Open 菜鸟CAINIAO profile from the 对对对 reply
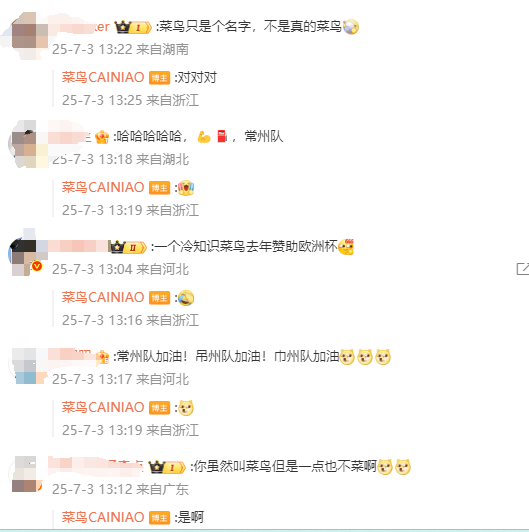Screen dimensions: 529x532 (103, 78)
